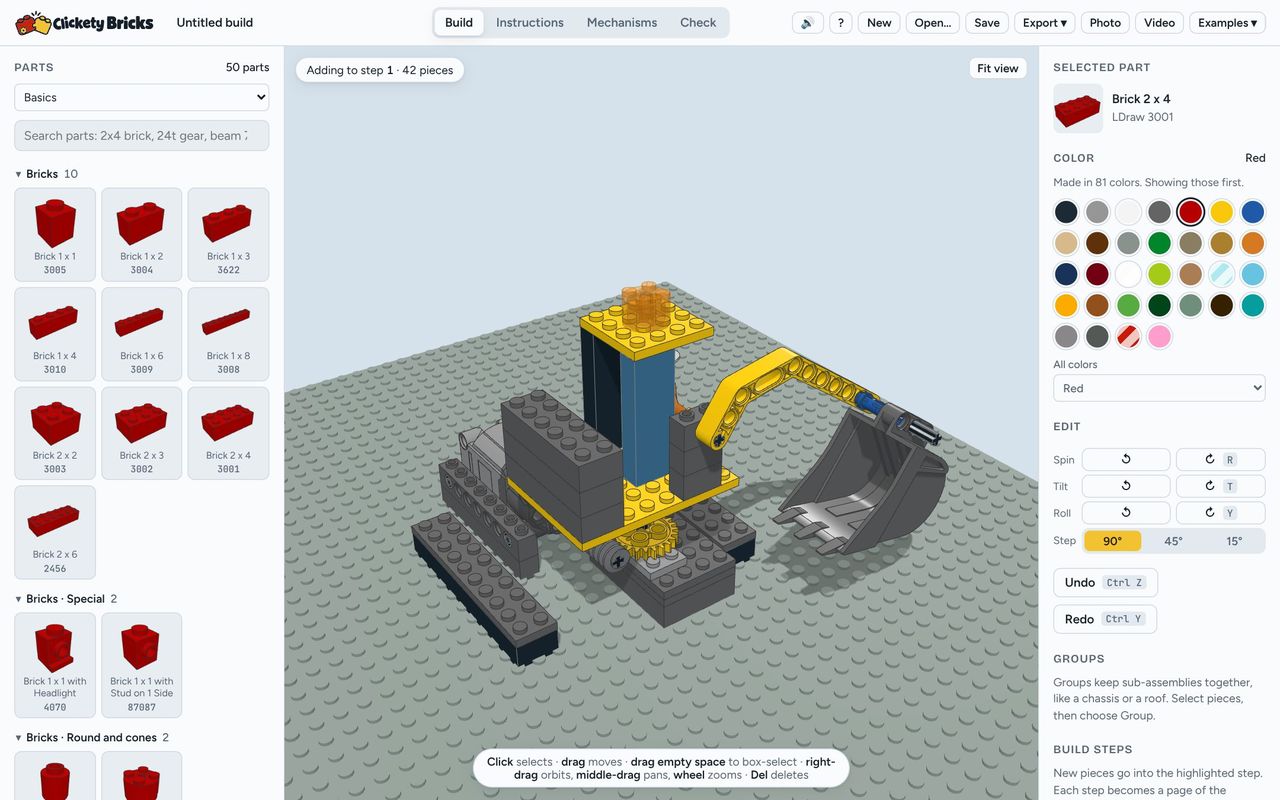Open help with question mark button
Viewport: 1280px width, 800px height.
840,22
